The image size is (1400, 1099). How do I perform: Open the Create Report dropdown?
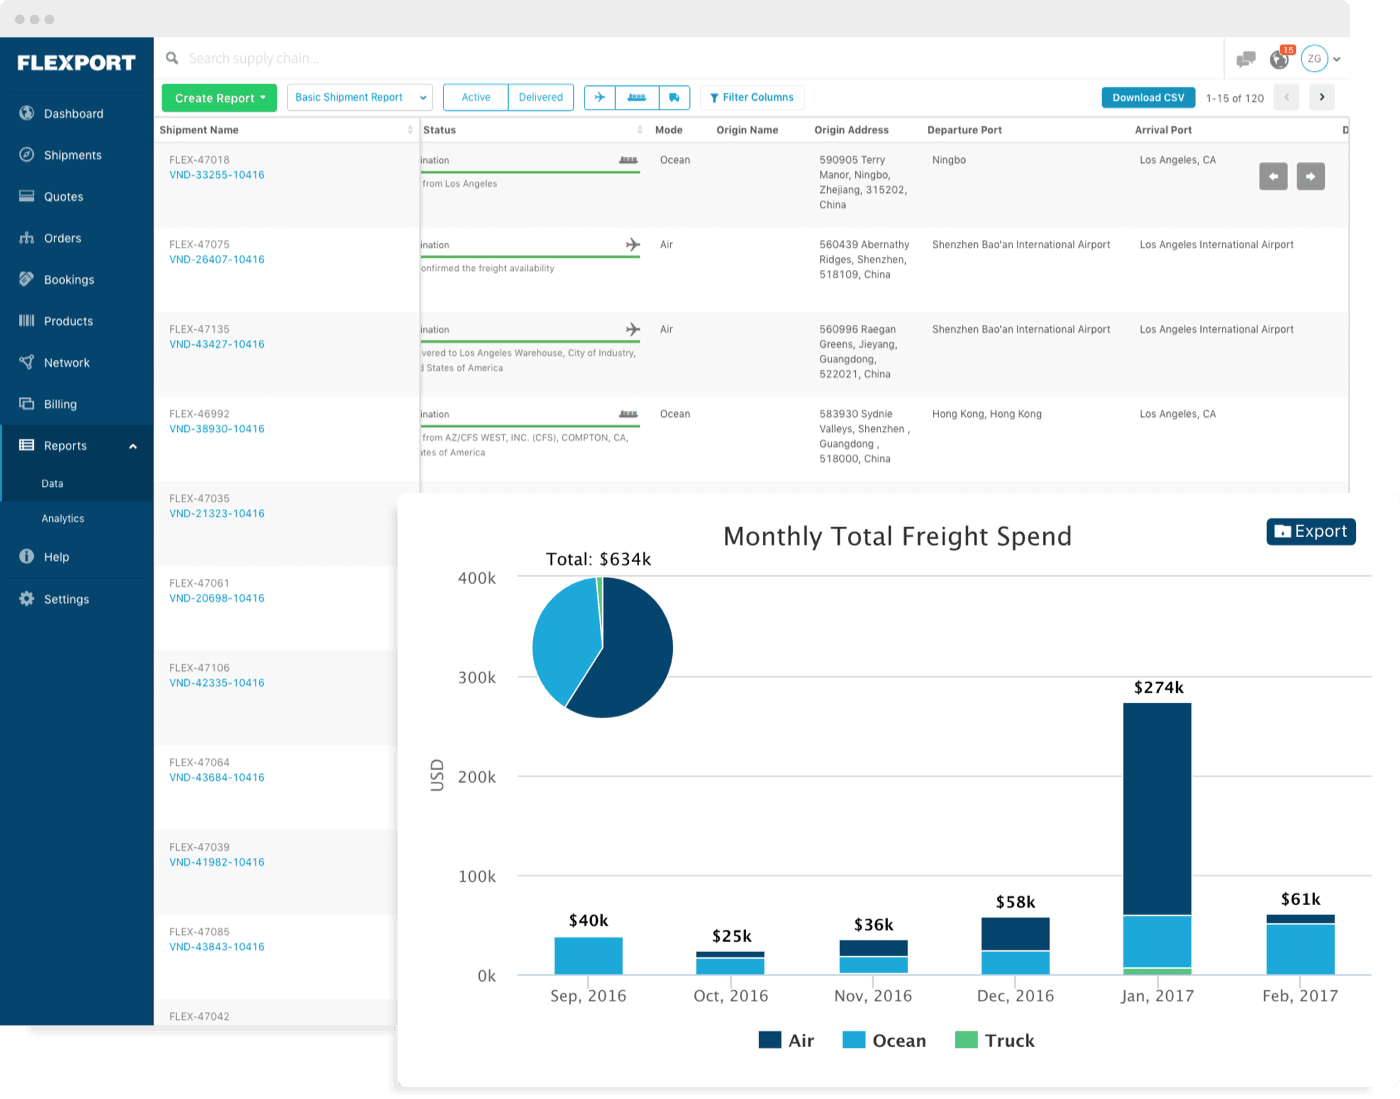point(220,98)
